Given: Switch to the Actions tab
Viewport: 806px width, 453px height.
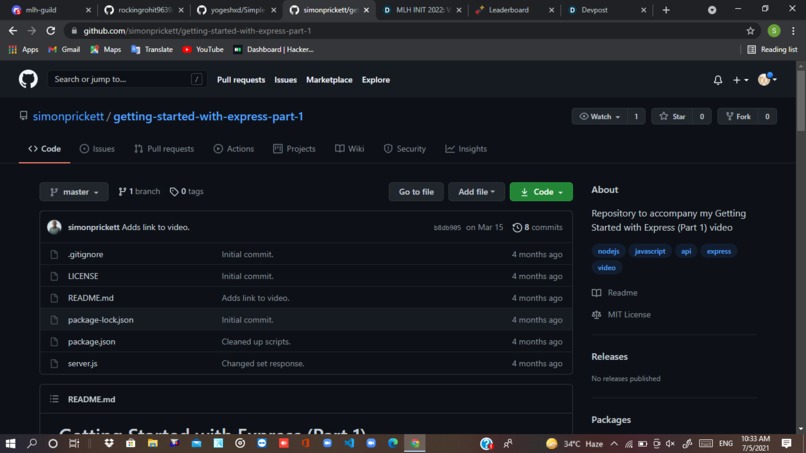Looking at the screenshot, I should [x=234, y=149].
